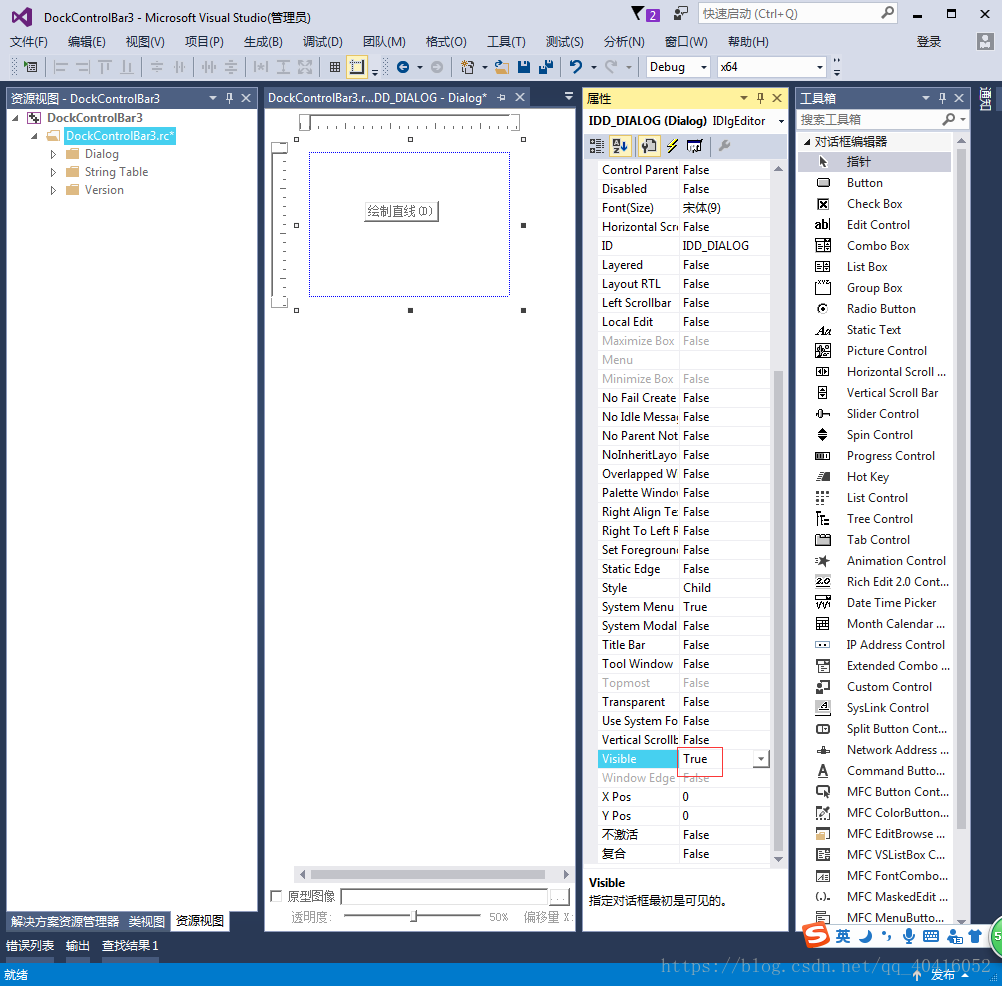This screenshot has height=986, width=1002.
Task: Select the Slider Control tool
Action: tap(875, 414)
